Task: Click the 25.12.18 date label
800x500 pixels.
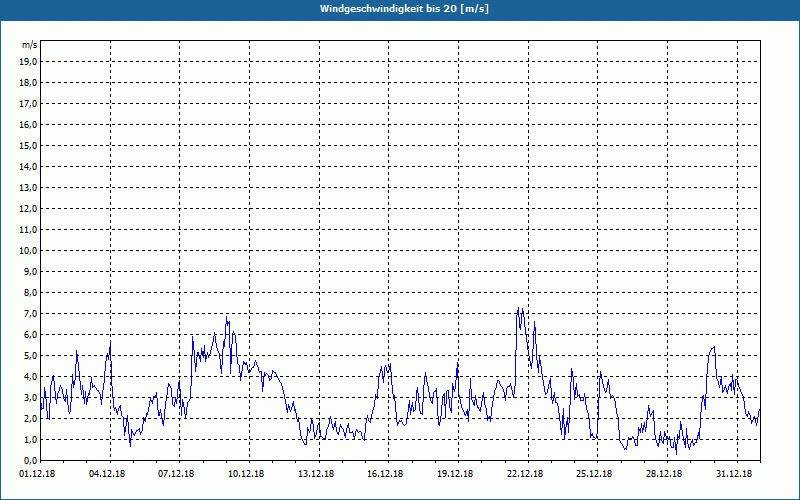Action: click(x=594, y=473)
